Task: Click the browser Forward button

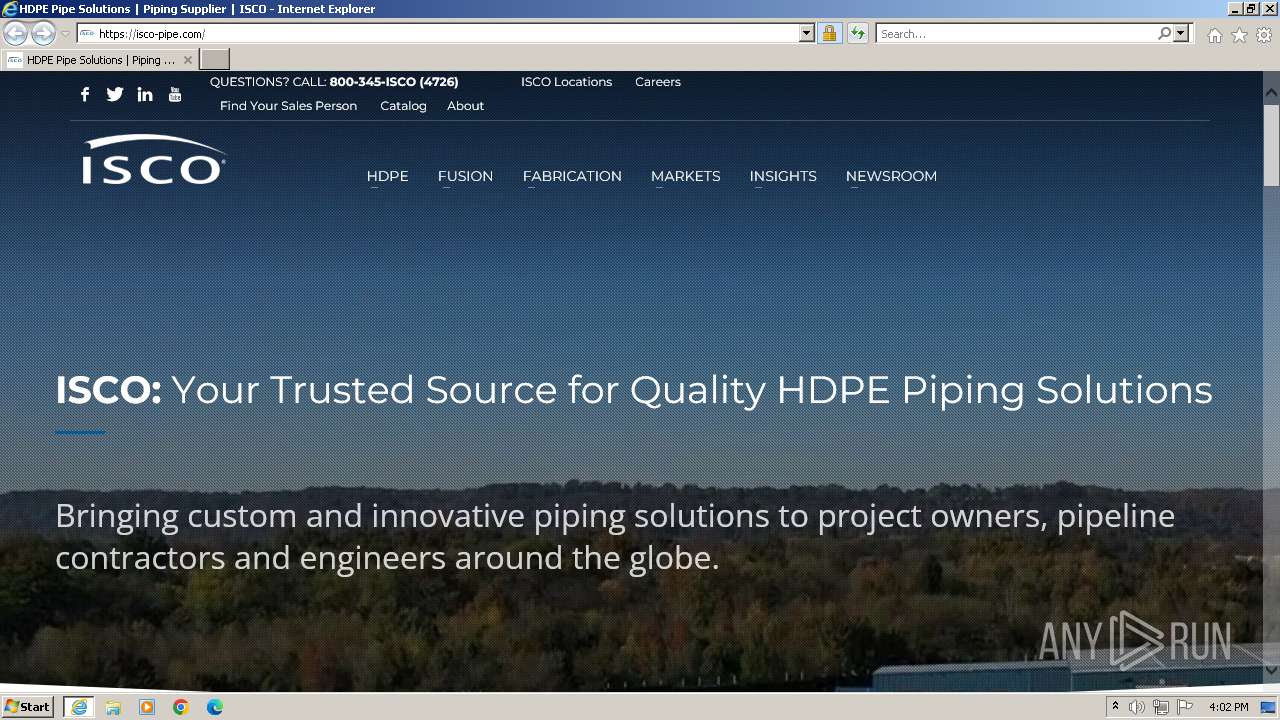Action: click(43, 33)
